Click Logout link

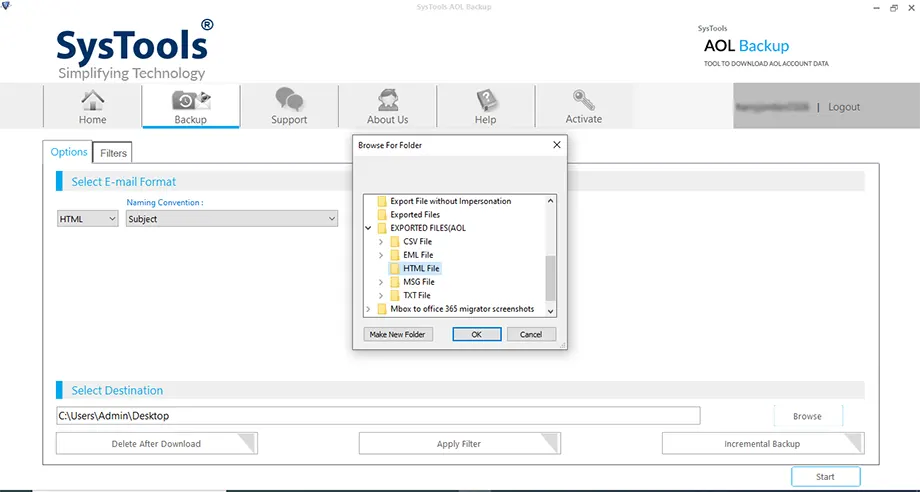coord(844,107)
